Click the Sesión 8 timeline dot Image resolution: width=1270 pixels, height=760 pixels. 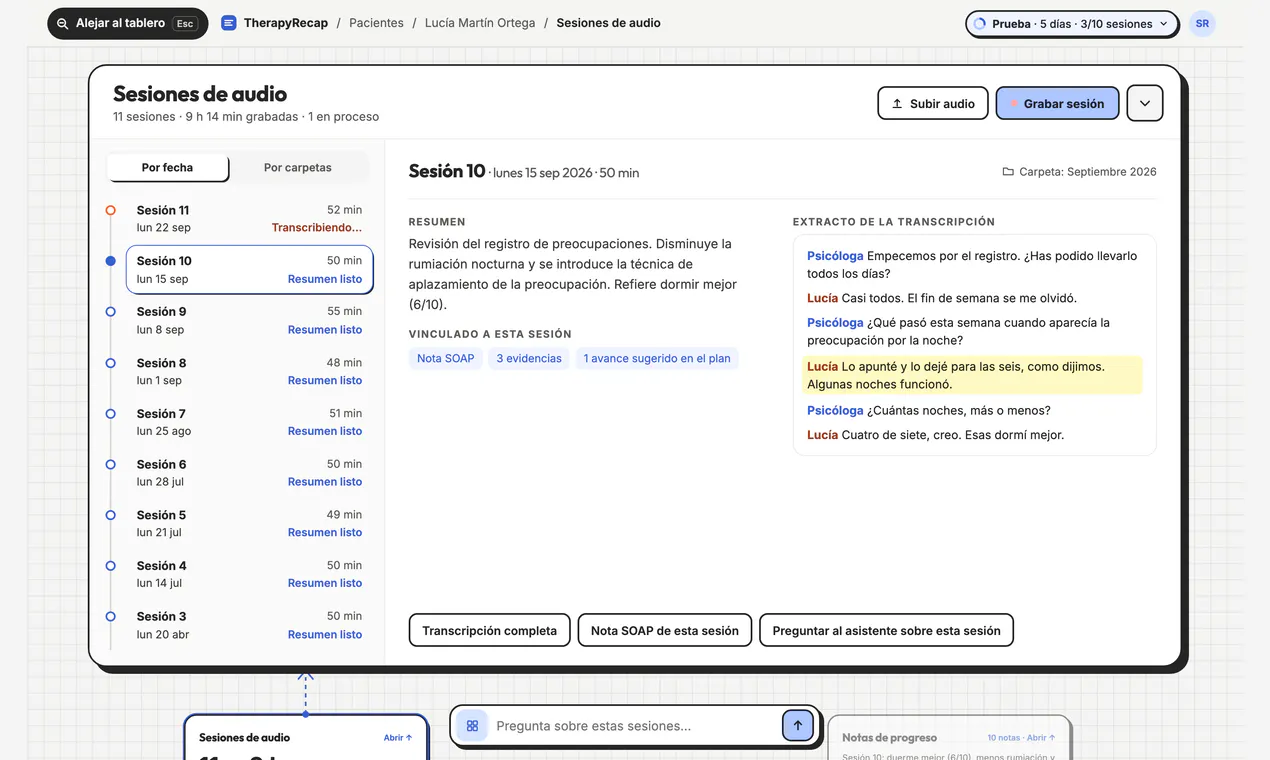[111, 363]
